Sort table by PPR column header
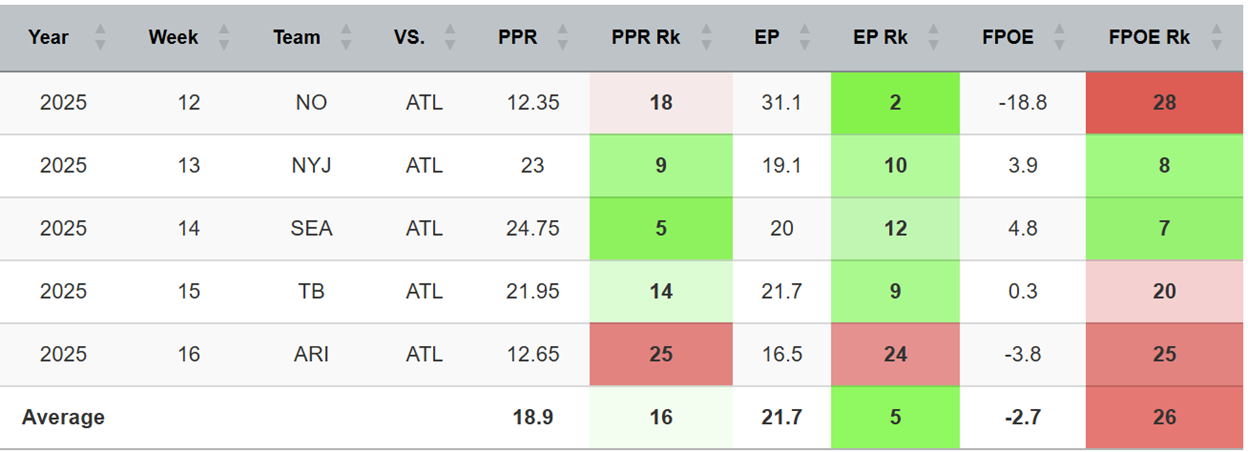 coord(518,38)
